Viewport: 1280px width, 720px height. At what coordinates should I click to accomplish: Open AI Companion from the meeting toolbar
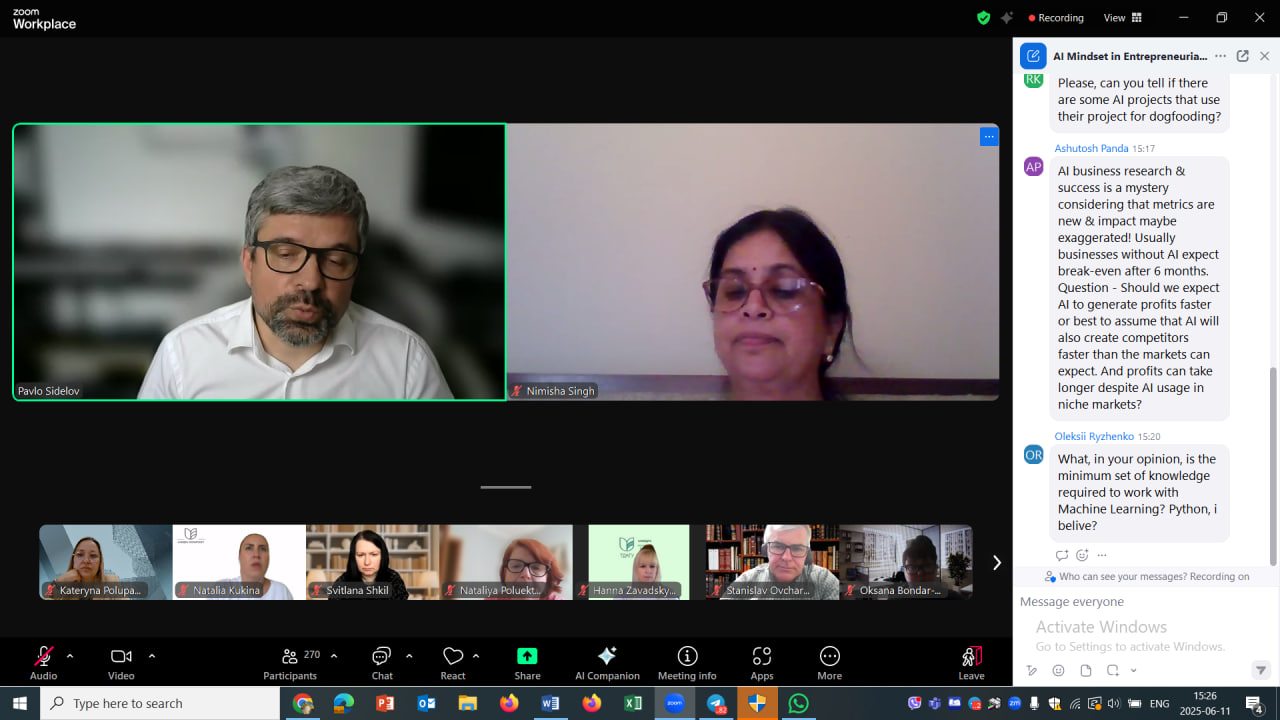pos(607,662)
